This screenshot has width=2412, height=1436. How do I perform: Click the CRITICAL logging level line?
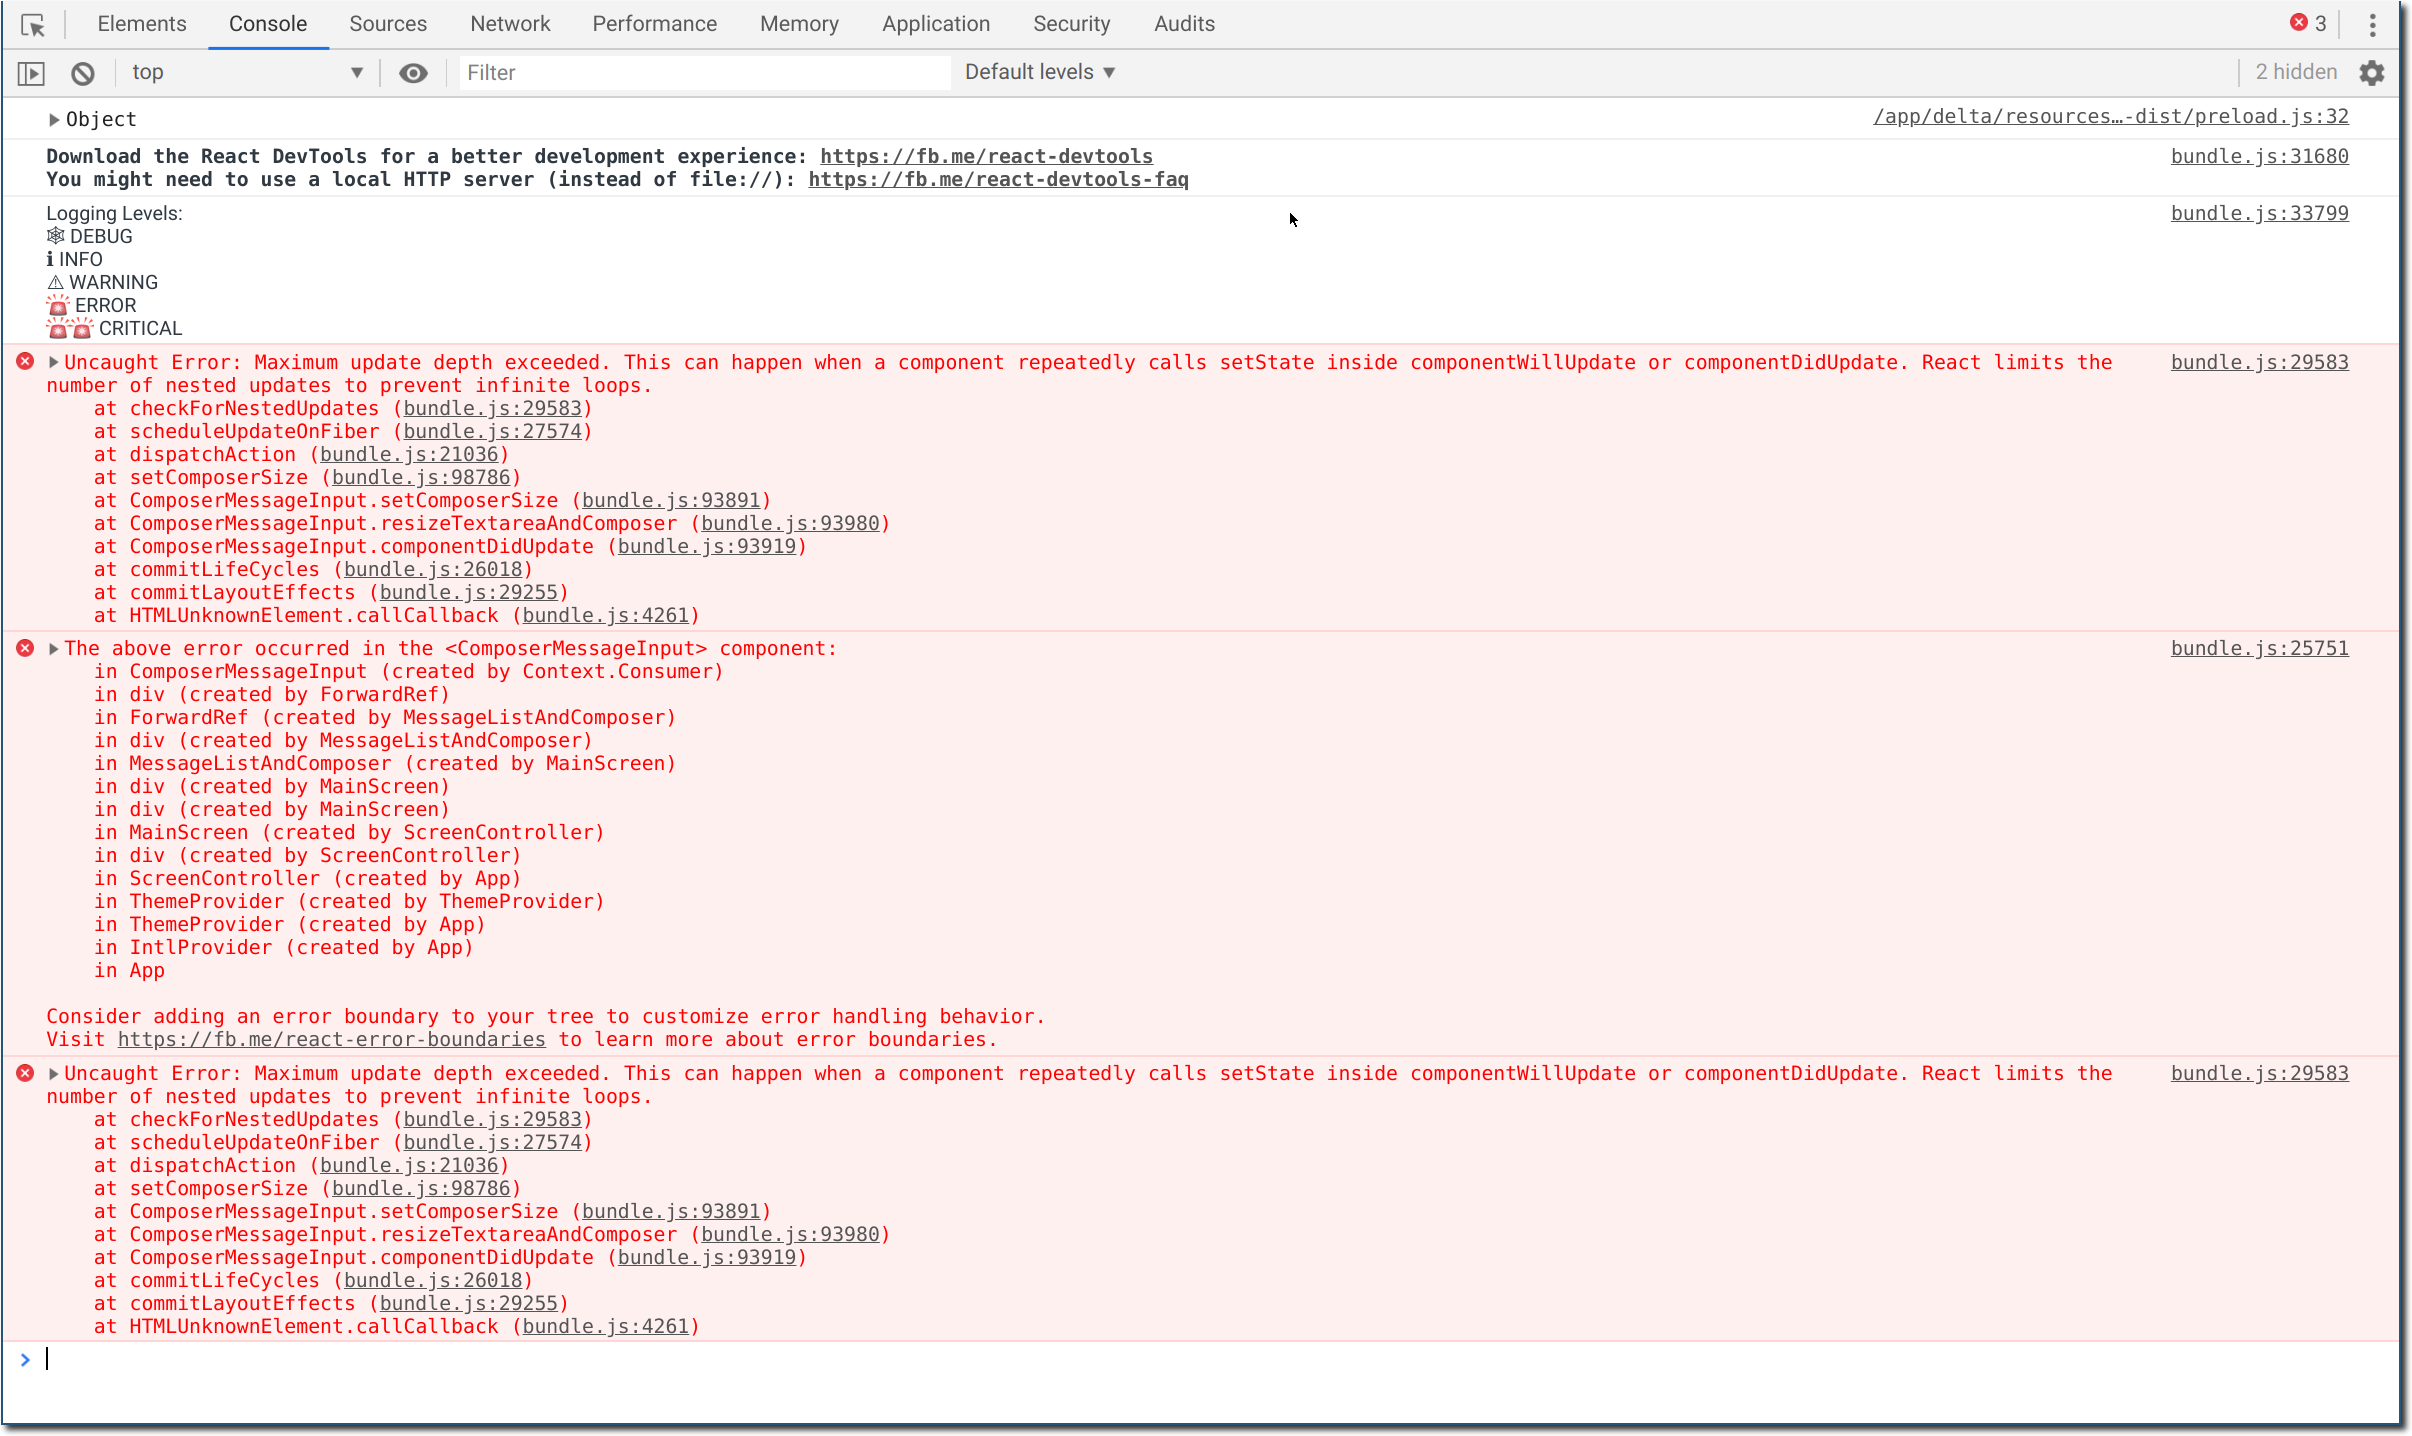coord(115,329)
